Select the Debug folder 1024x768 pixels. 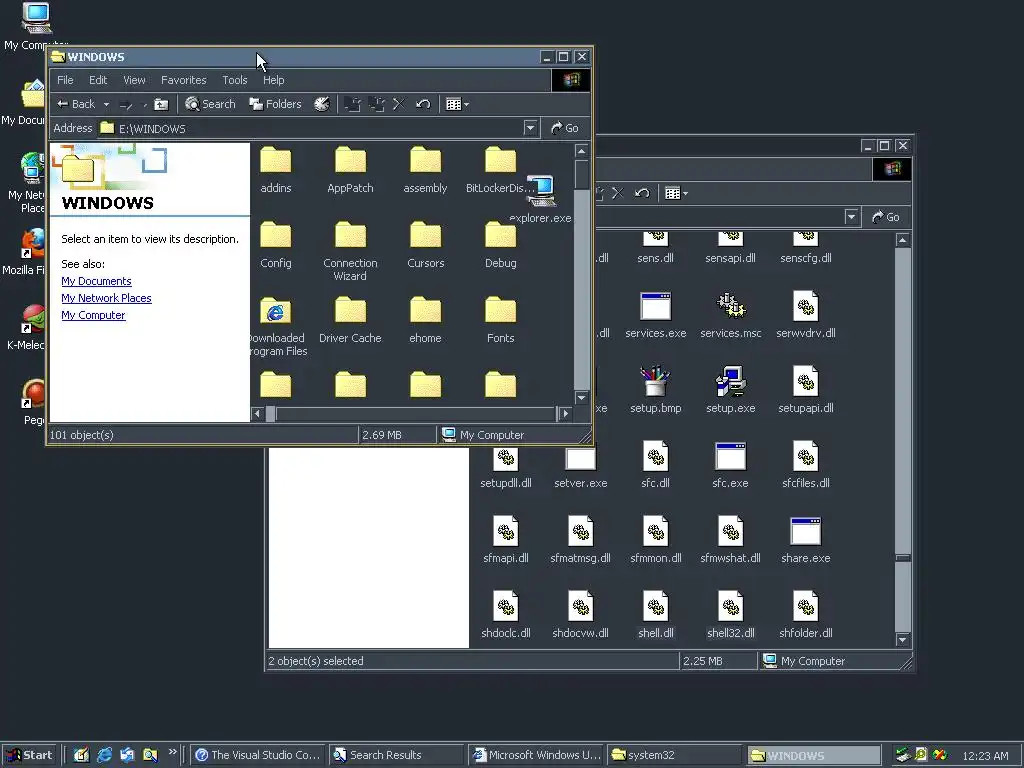500,245
